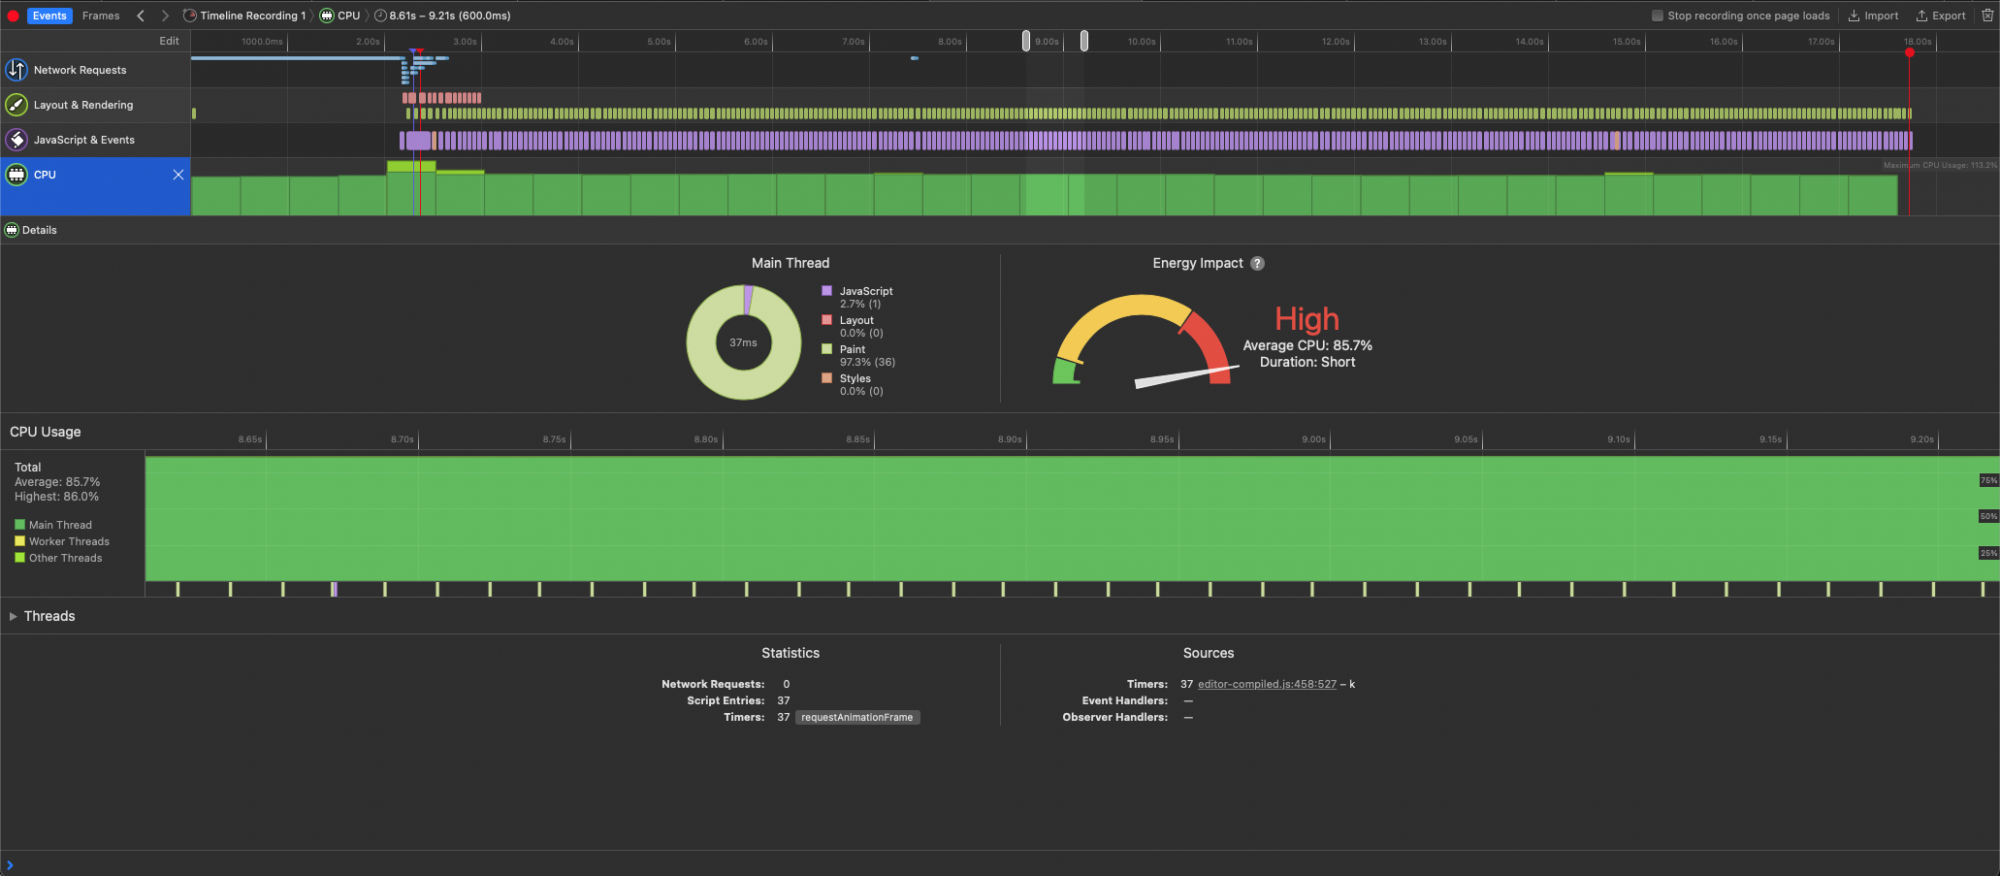Open the console prompt chevron at bottom left
This screenshot has height=876, width=2000.
10,865
